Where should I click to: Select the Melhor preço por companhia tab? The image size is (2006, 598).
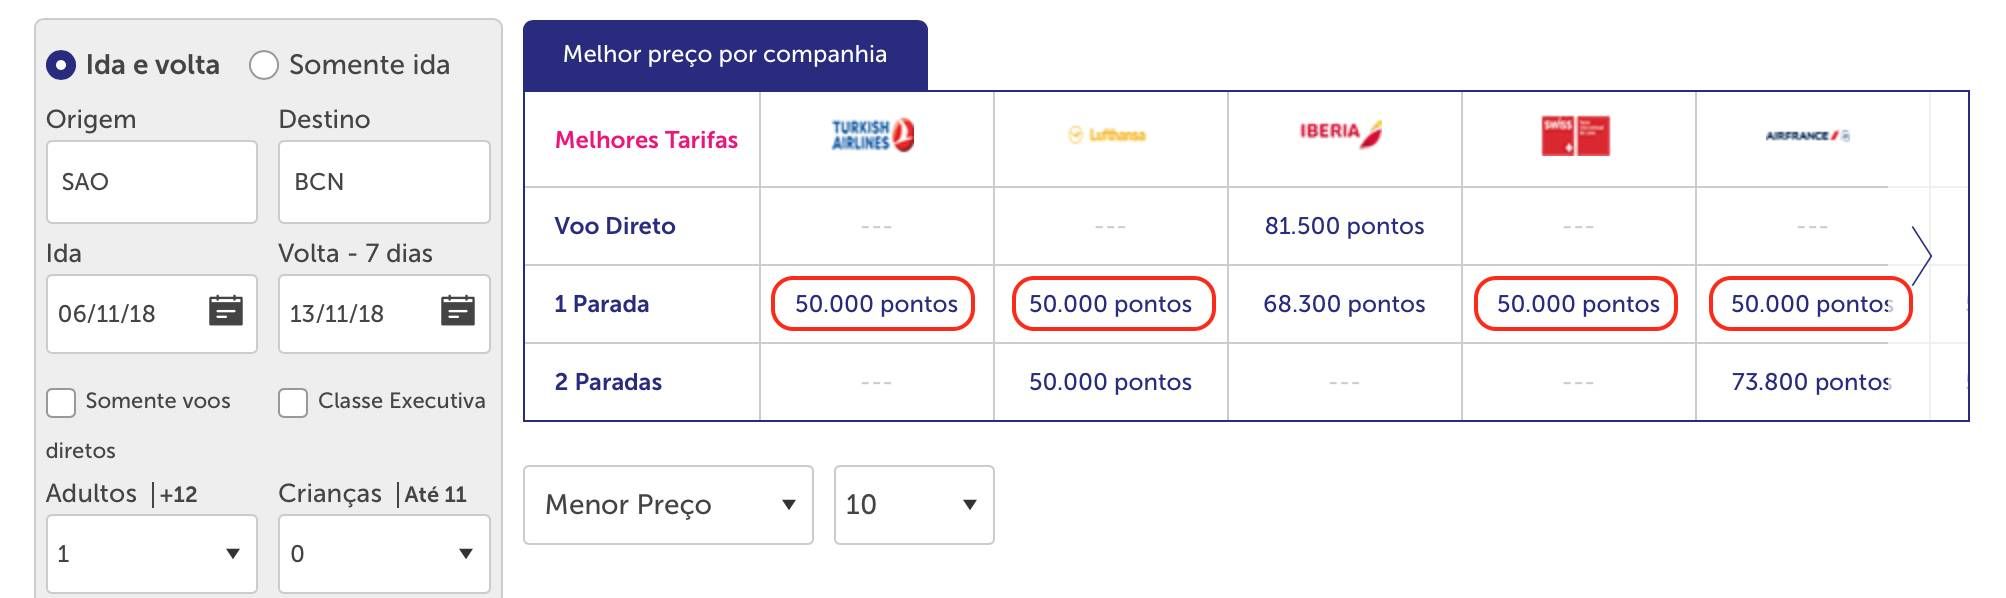coord(725,55)
